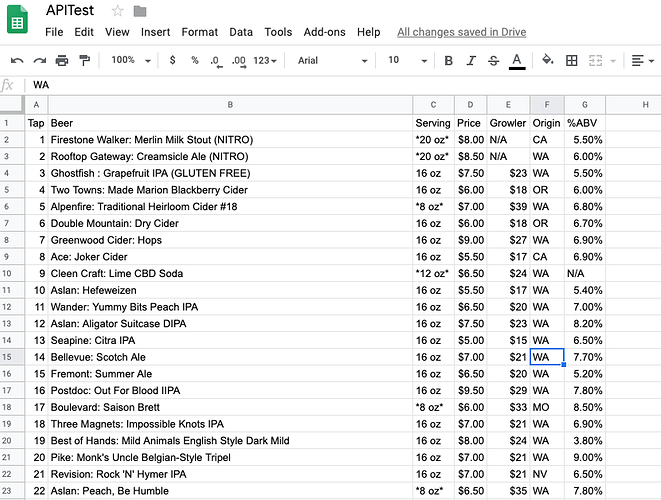Toggle Strikethrough formatting

493,61
